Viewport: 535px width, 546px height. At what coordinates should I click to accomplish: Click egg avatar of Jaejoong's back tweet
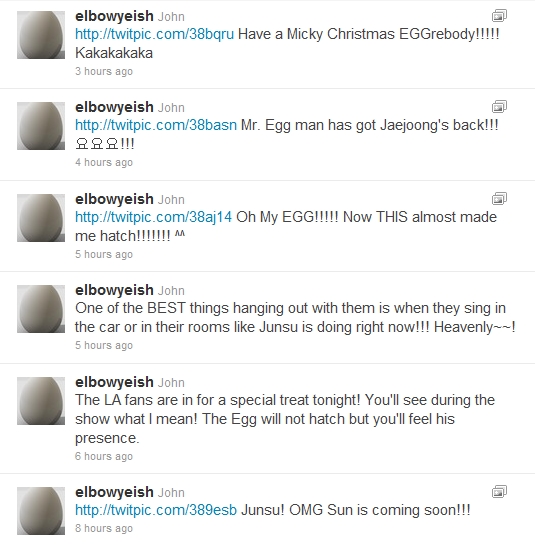(x=41, y=126)
